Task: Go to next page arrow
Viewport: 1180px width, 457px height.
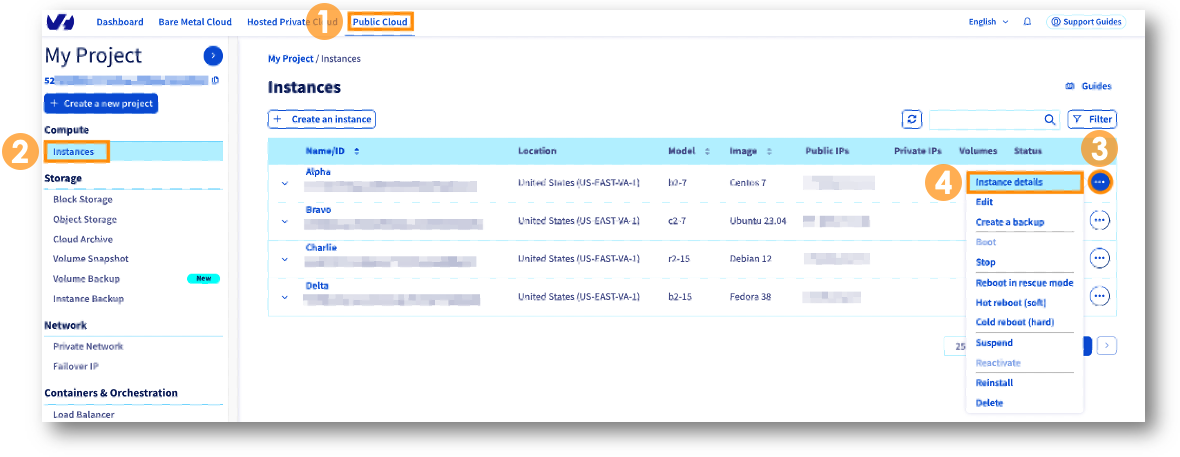Action: point(1106,346)
